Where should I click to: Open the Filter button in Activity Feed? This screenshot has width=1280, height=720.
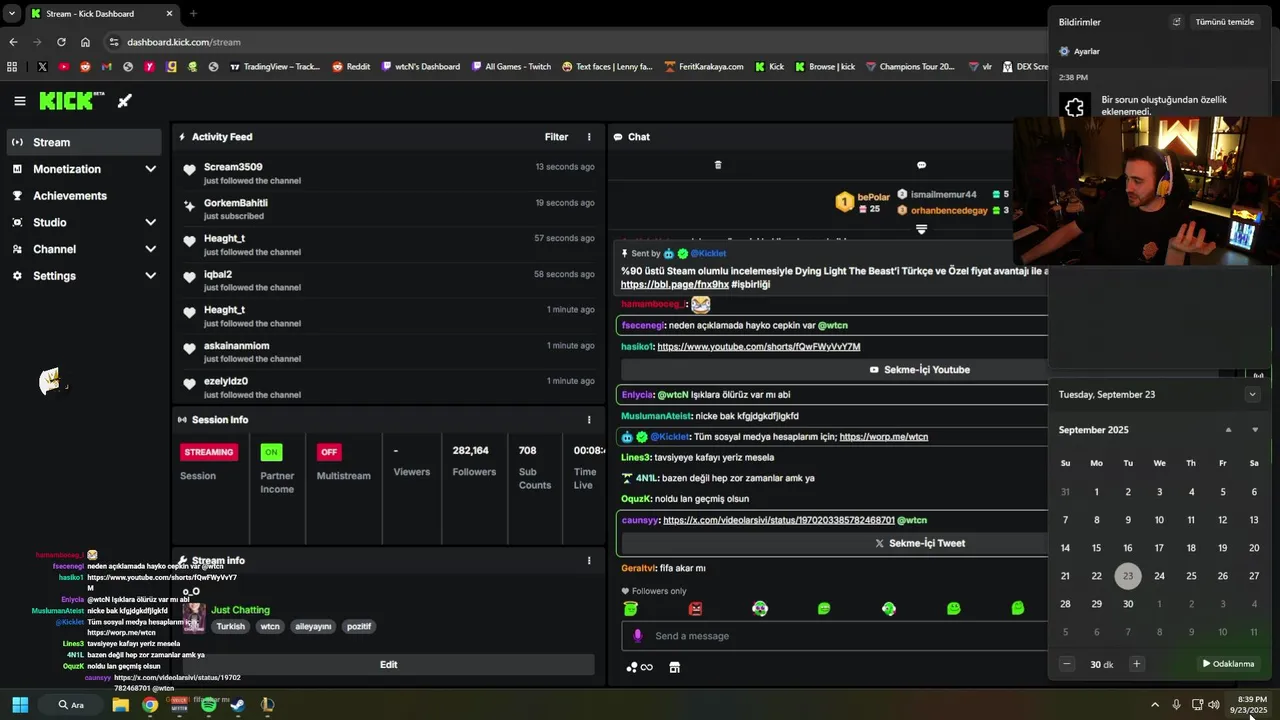tap(556, 137)
